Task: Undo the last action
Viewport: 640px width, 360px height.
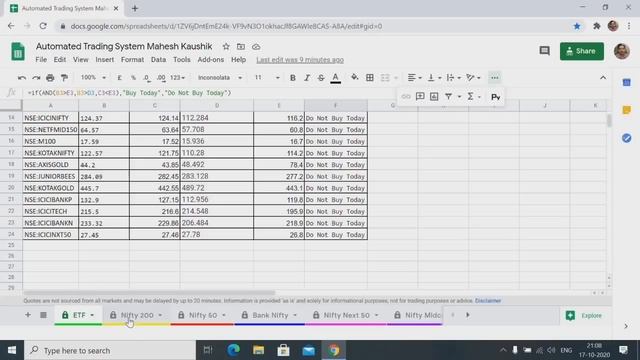Action: tap(22, 78)
